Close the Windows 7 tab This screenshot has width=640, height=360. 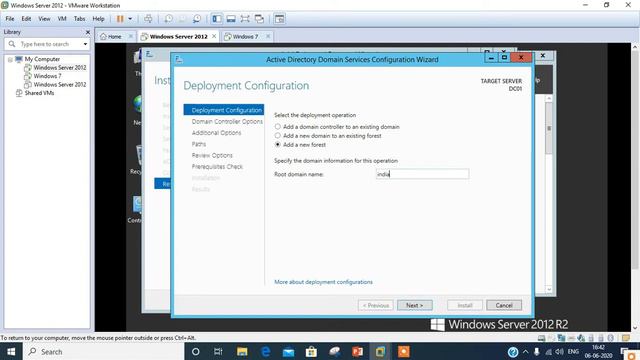point(268,36)
